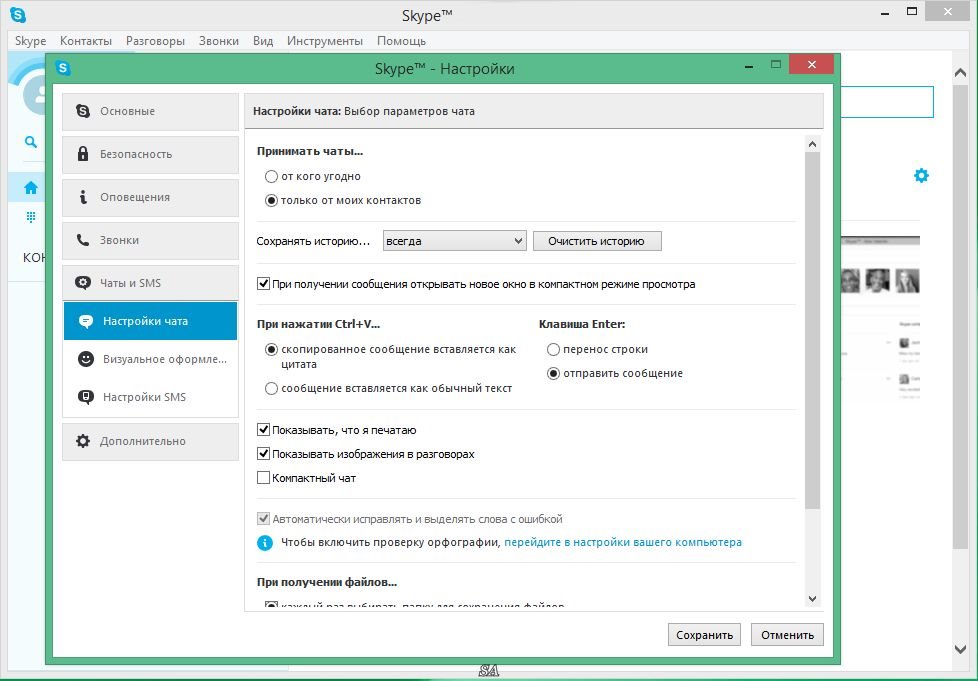Open the Инструменты menu
Screen dimensions: 978x681
pos(325,41)
